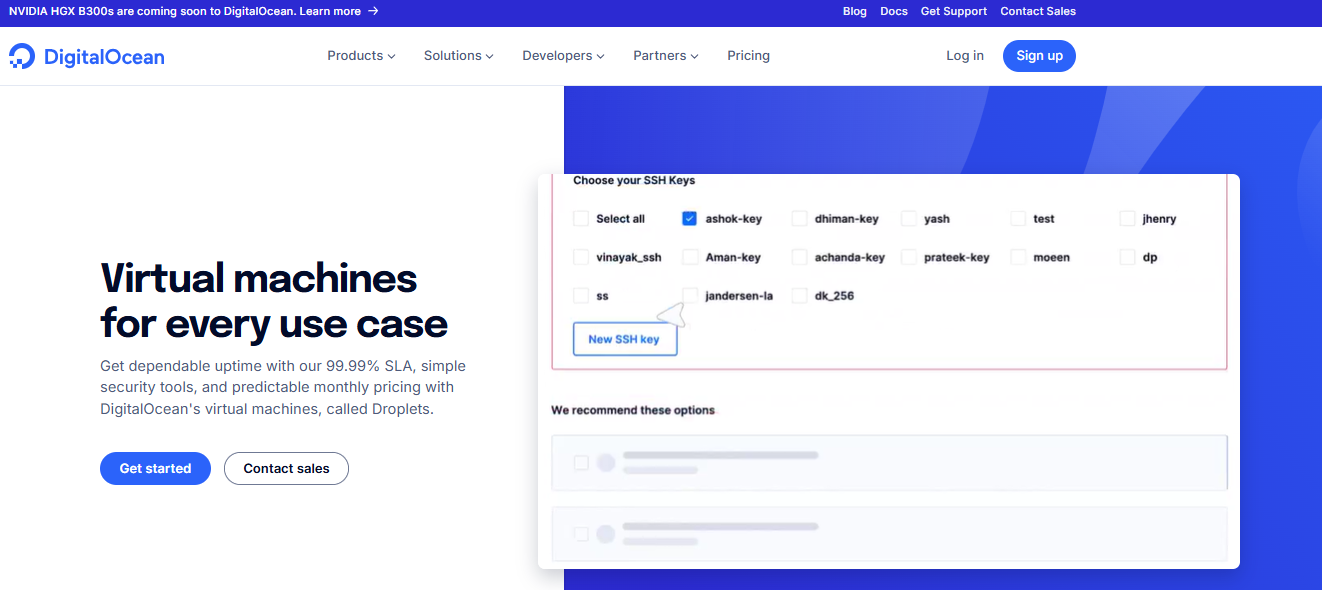
Task: Open the Pricing page from navigation
Action: [748, 56]
